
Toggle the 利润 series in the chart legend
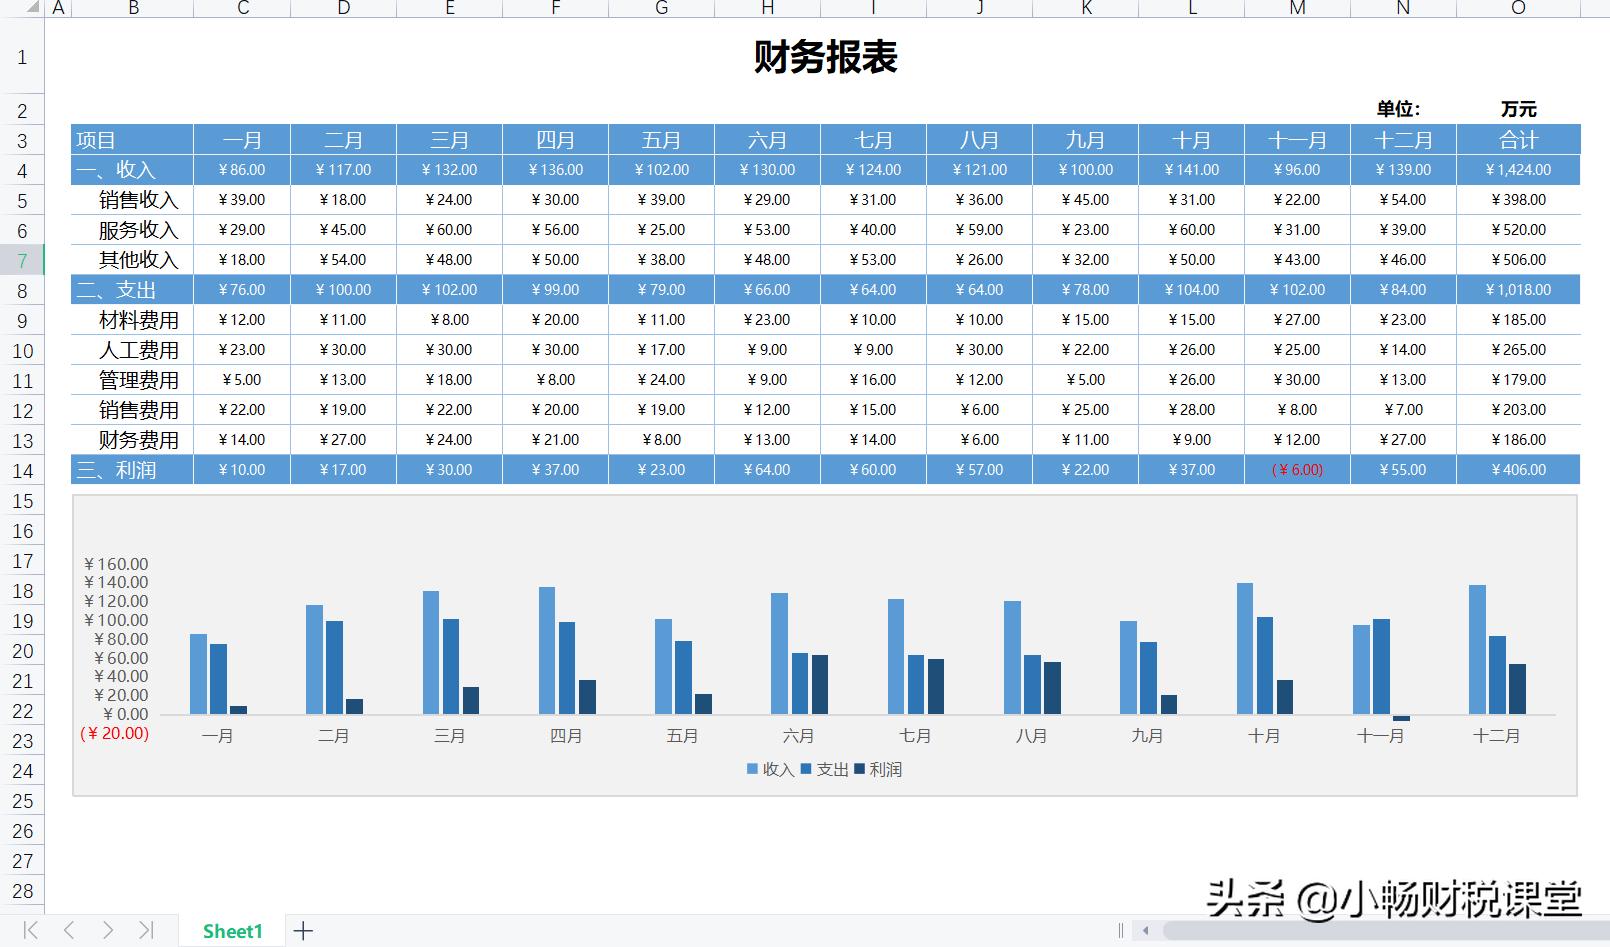coord(882,769)
